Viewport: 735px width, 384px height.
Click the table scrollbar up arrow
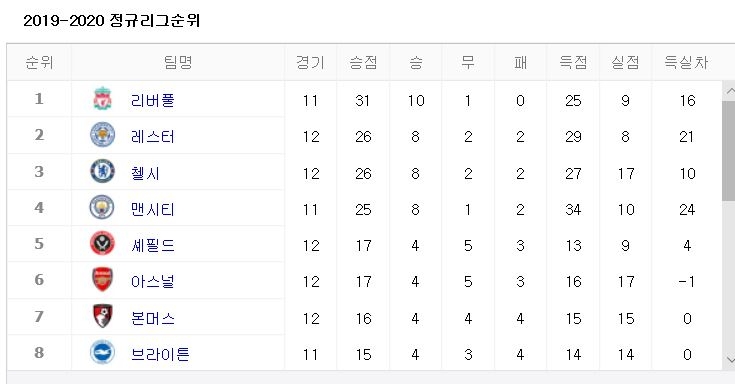coord(729,90)
